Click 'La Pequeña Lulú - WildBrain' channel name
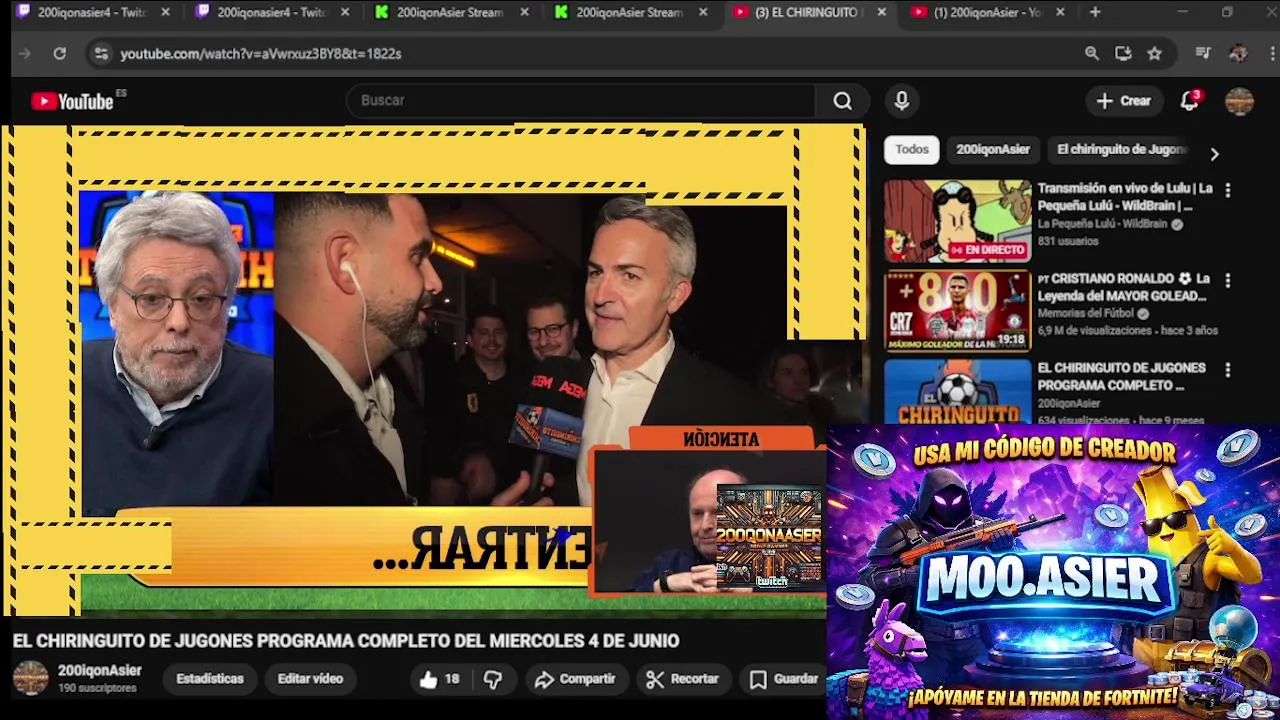Viewport: 1280px width, 720px height. point(1102,224)
